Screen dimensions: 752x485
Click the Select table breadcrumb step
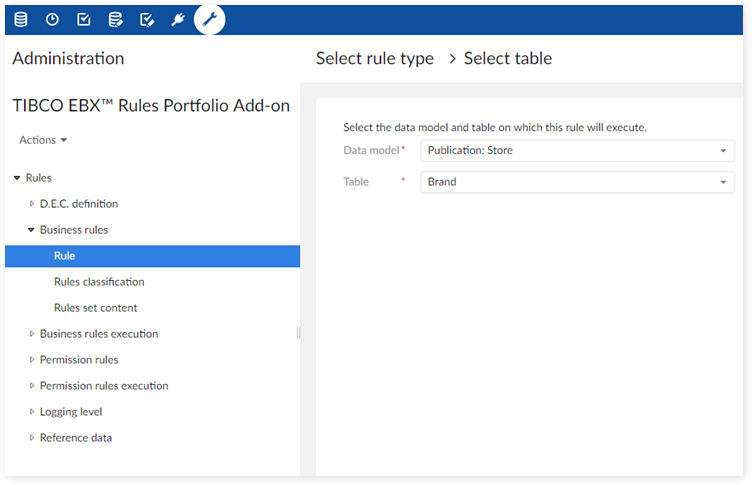[x=507, y=59]
